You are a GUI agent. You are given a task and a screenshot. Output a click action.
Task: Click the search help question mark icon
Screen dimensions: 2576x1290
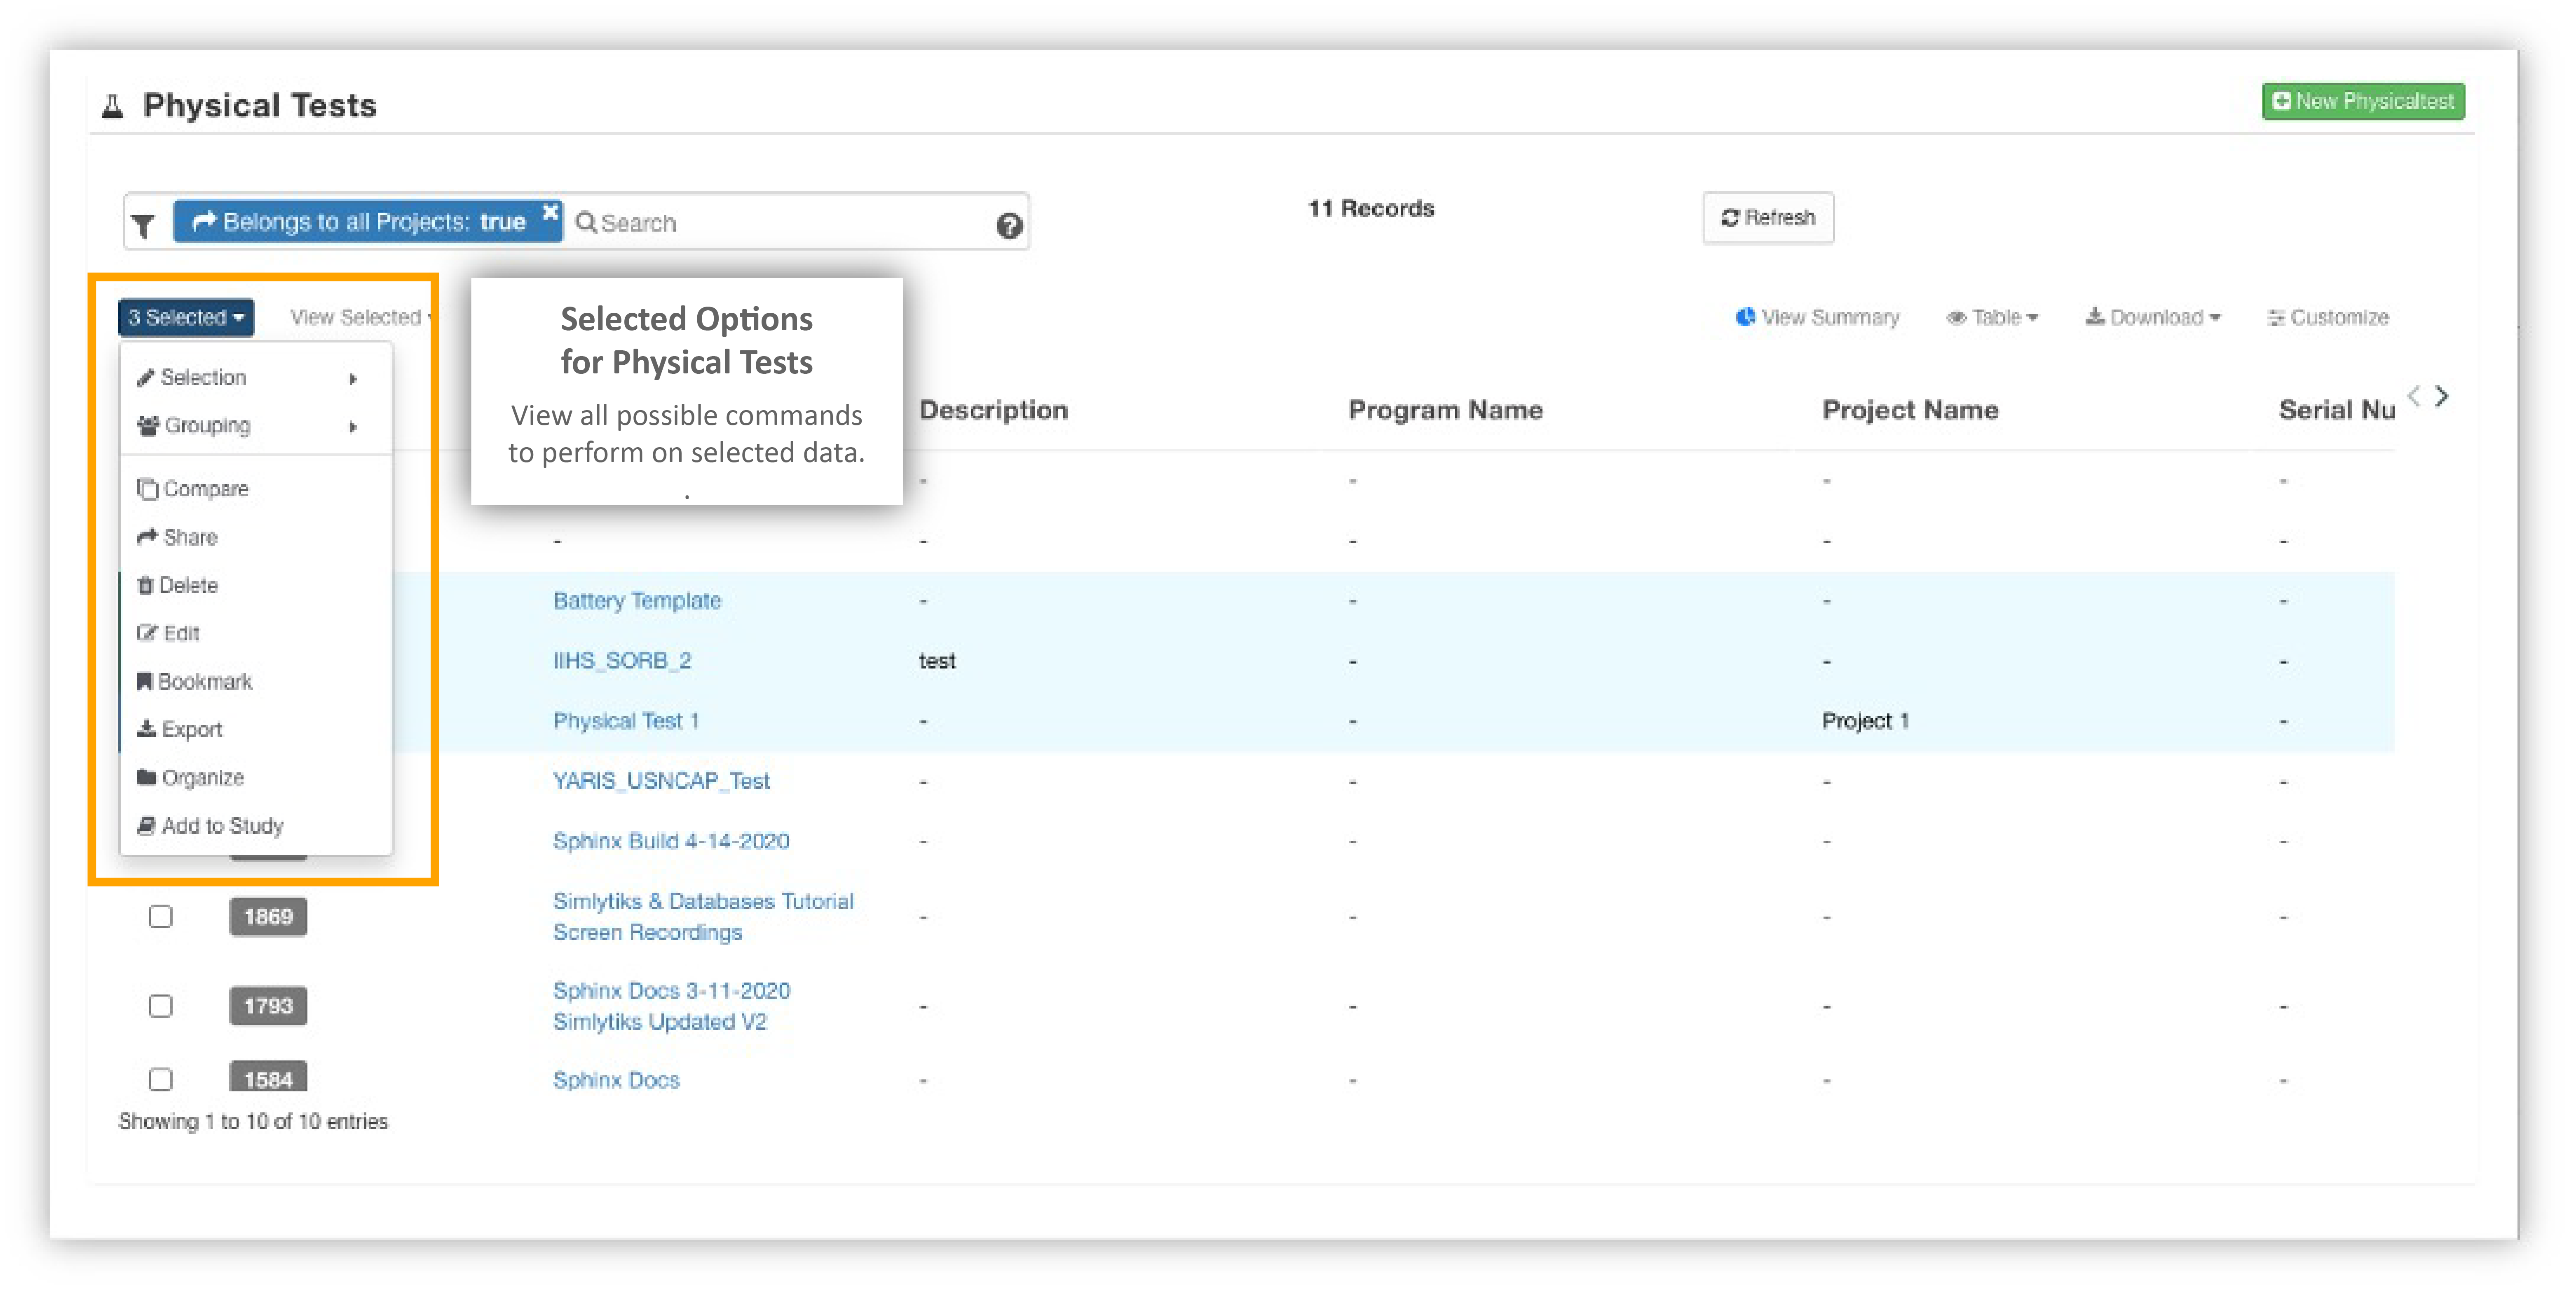click(x=1009, y=225)
